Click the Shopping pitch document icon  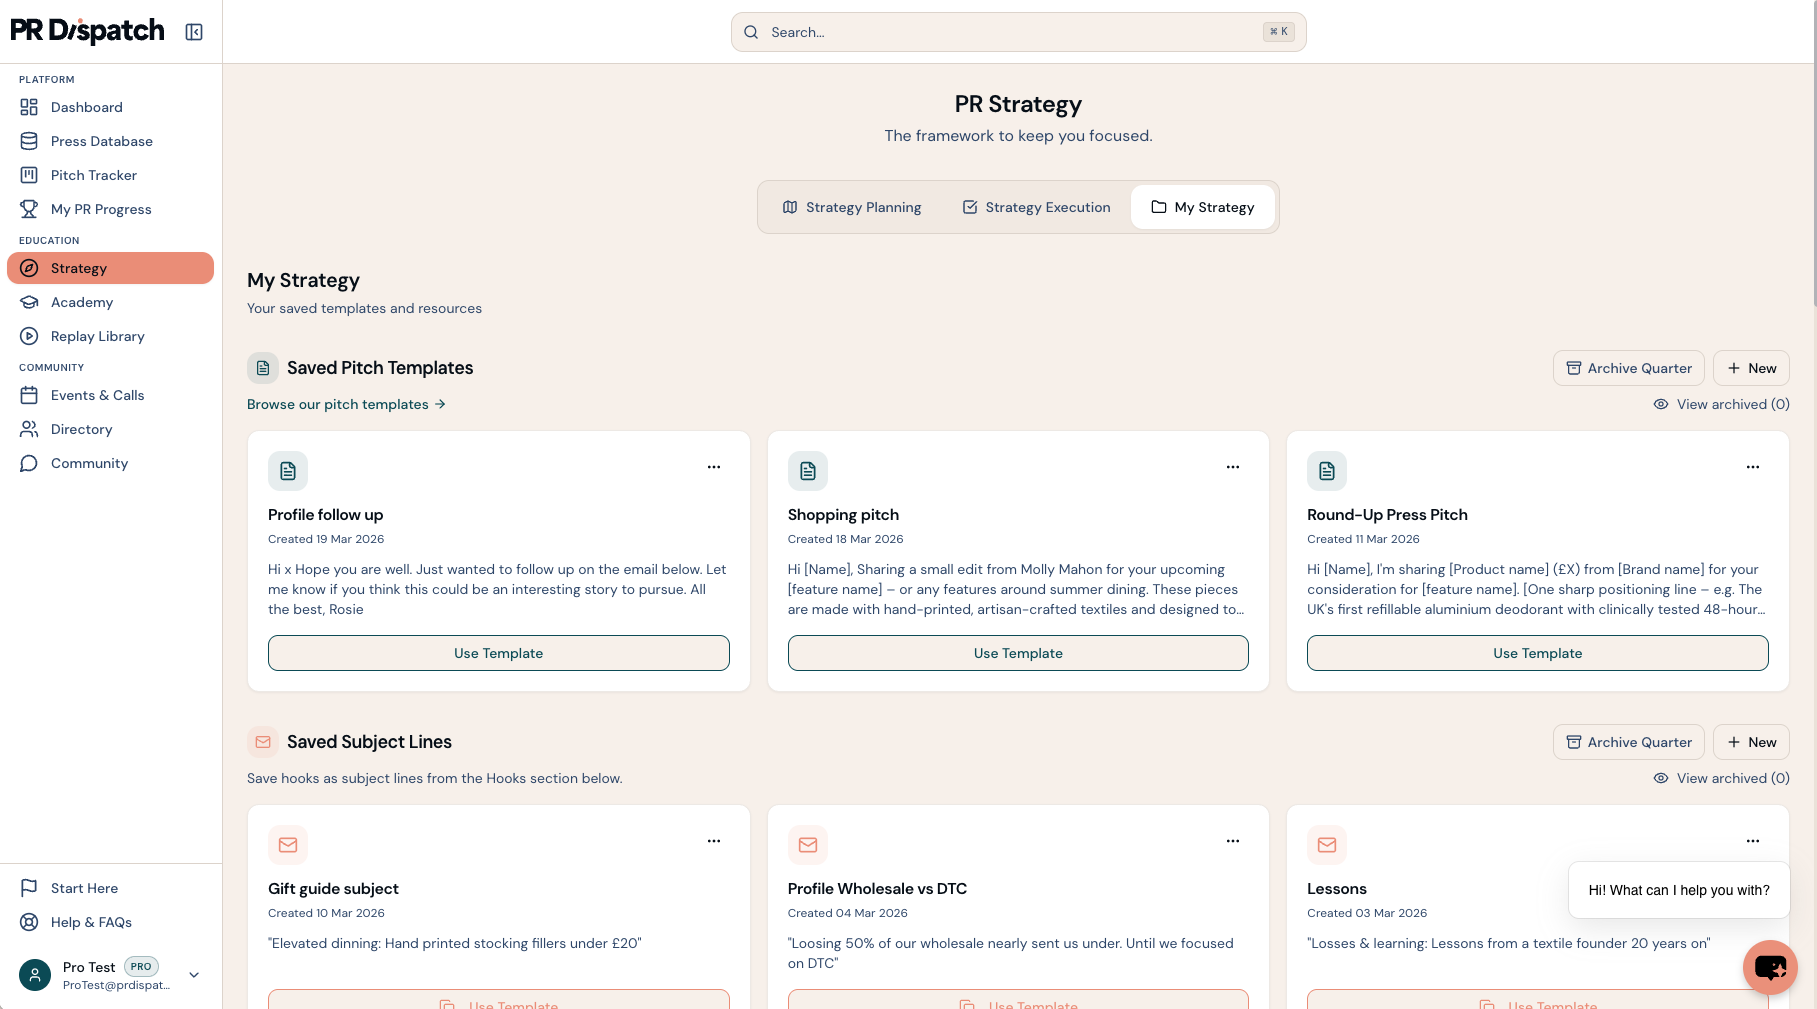pyautogui.click(x=808, y=471)
